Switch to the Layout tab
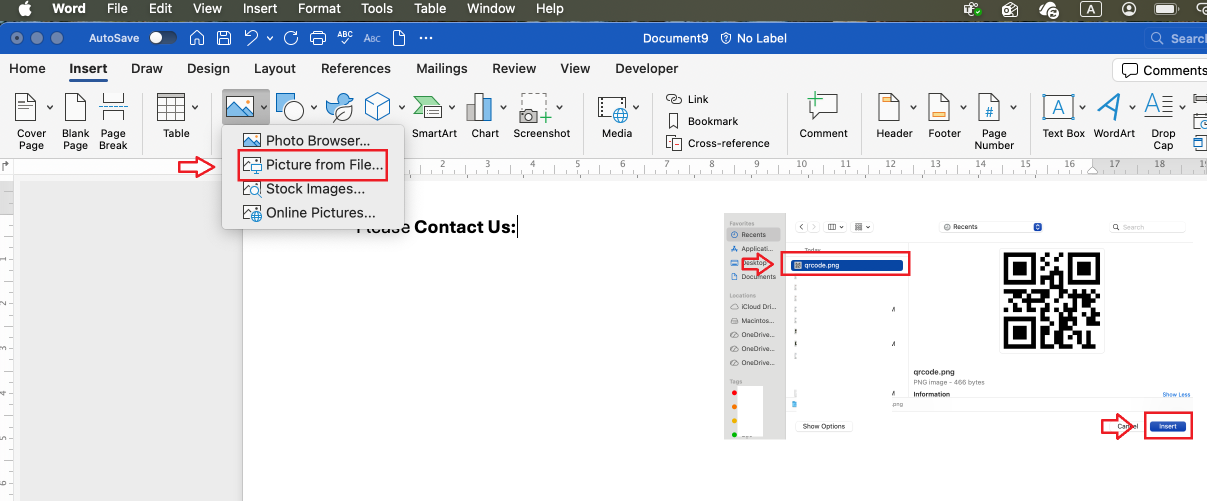The height and width of the screenshot is (501, 1207). pyautogui.click(x=275, y=69)
